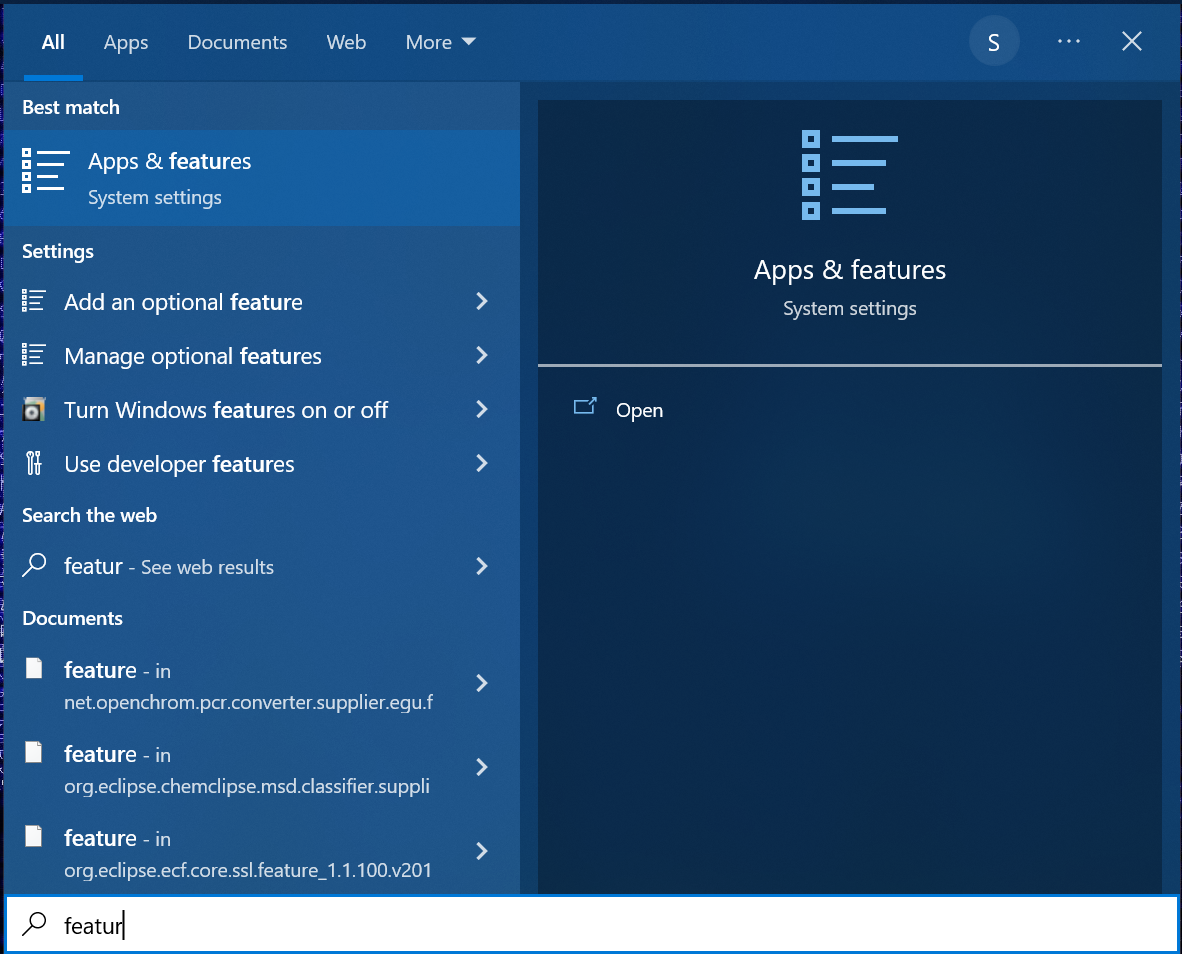
Task: Expand chevron for org.eclipse.chemclipse.msd feature document
Action: coord(482,767)
